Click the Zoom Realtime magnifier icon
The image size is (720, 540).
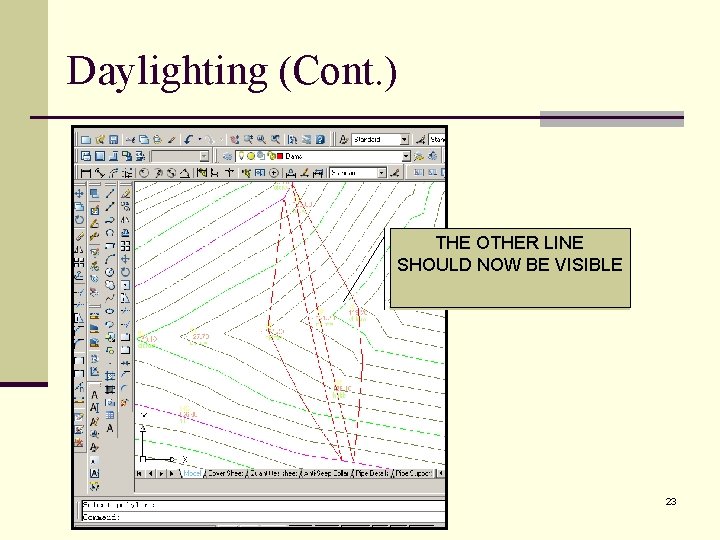click(248, 140)
